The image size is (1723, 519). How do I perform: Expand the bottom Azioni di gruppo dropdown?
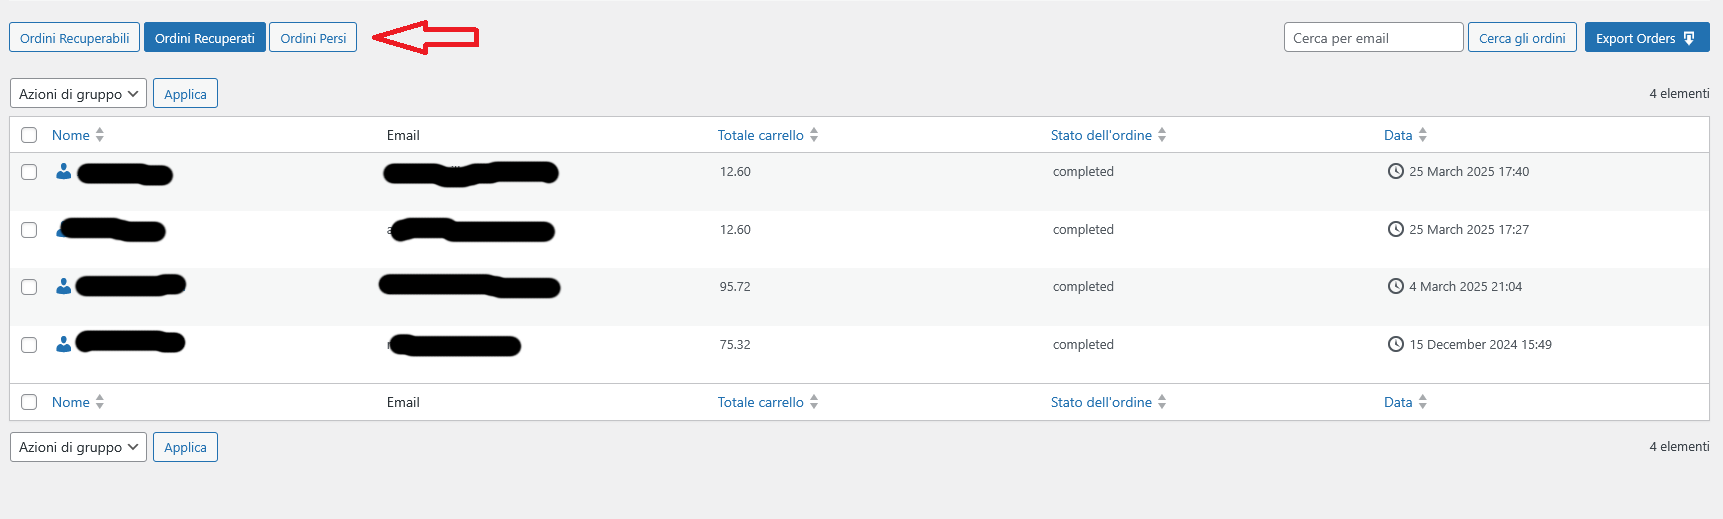pos(78,447)
